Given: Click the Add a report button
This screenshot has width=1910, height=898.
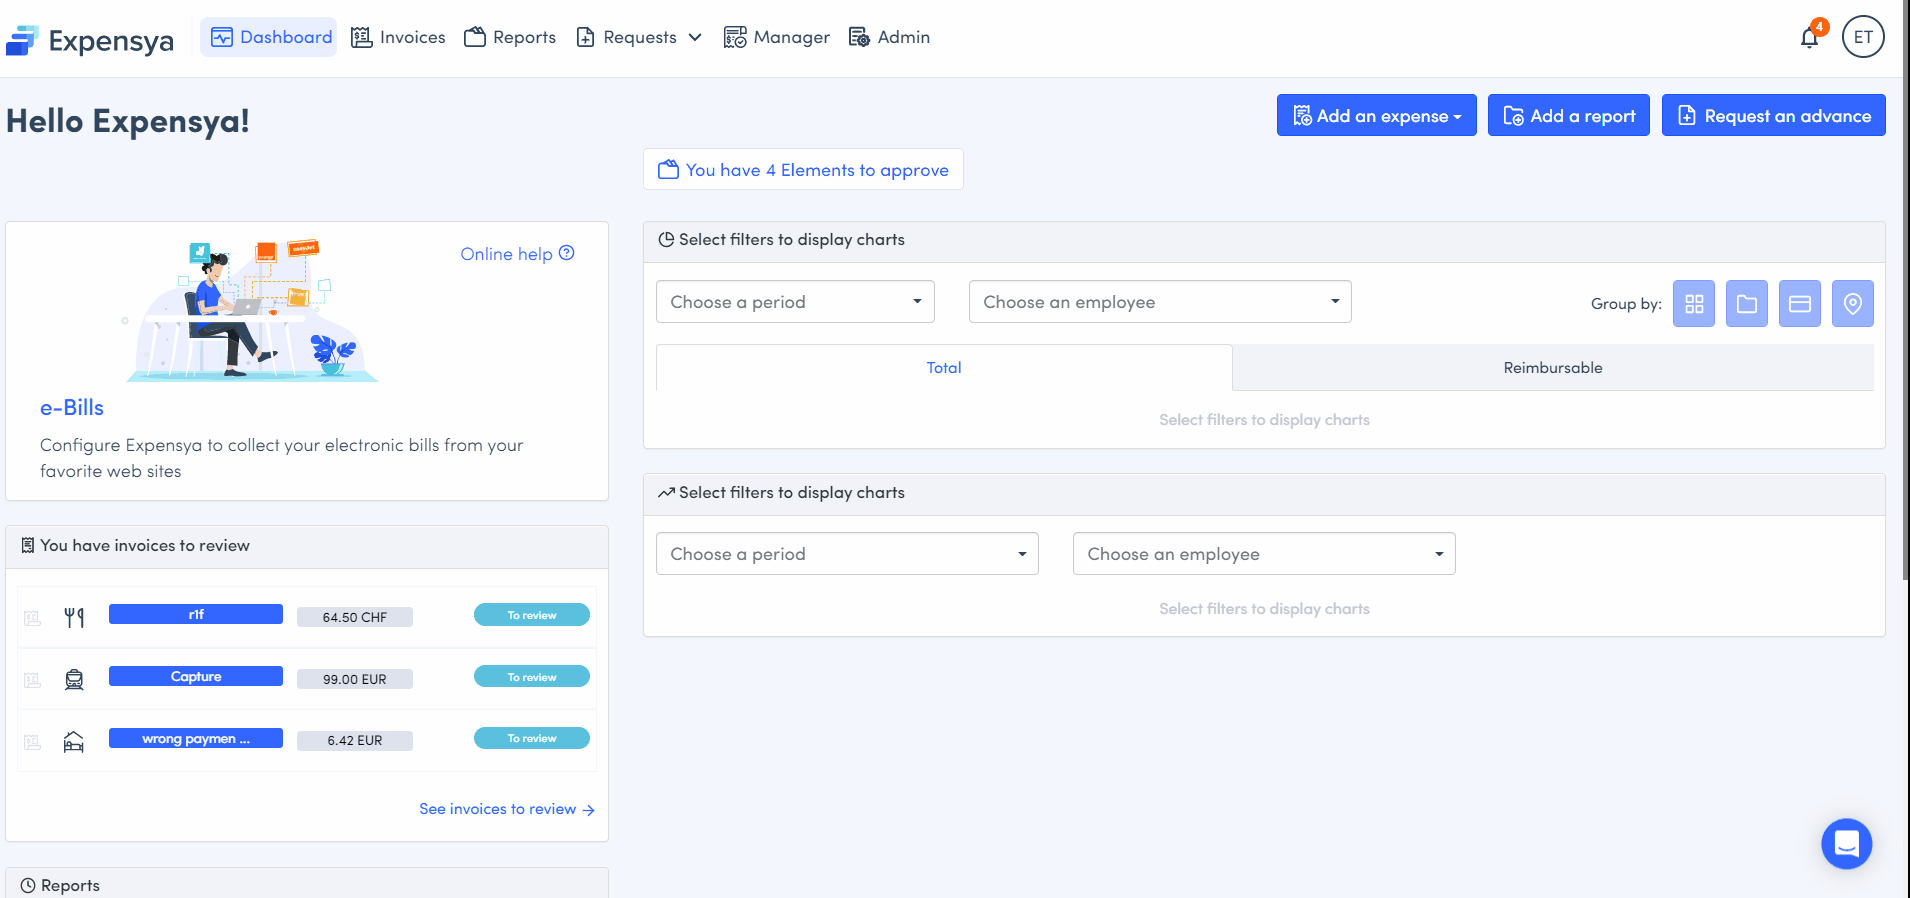Looking at the screenshot, I should [1568, 116].
